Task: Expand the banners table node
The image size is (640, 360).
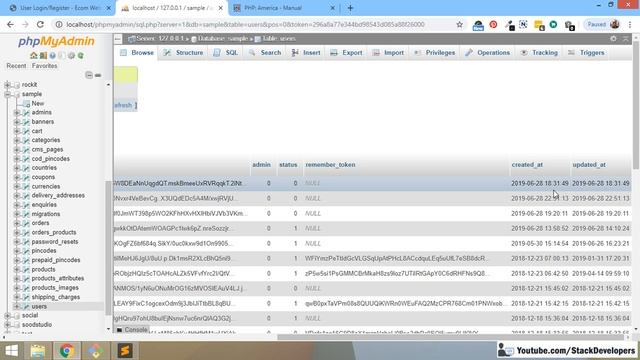Action: tap(17, 122)
